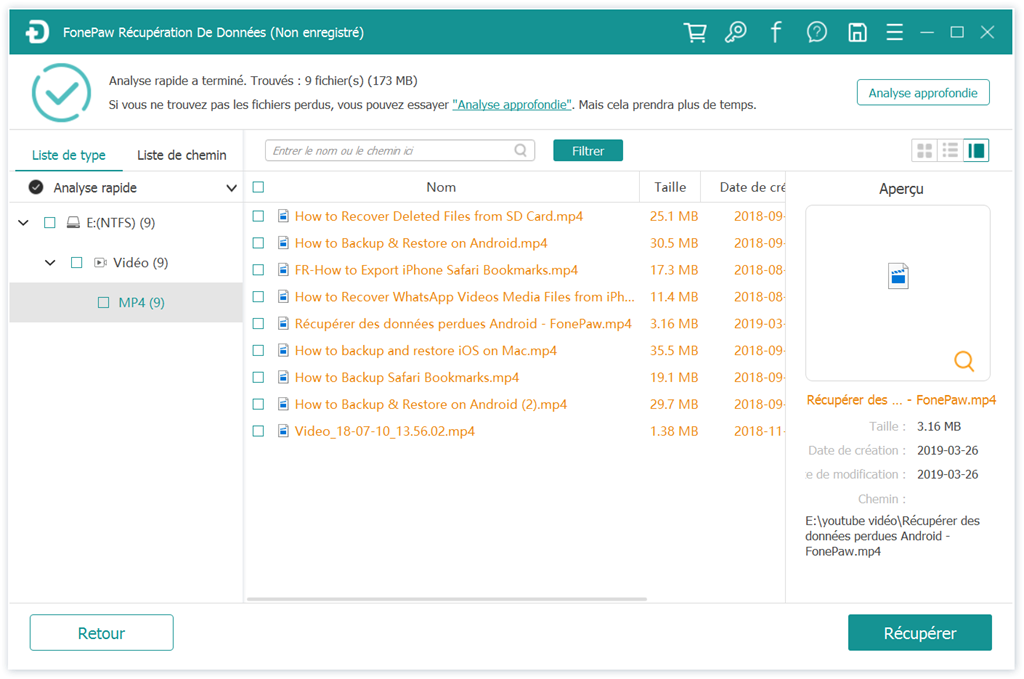Tick the MP4 (9) checkbox
1024x679 pixels.
[103, 302]
